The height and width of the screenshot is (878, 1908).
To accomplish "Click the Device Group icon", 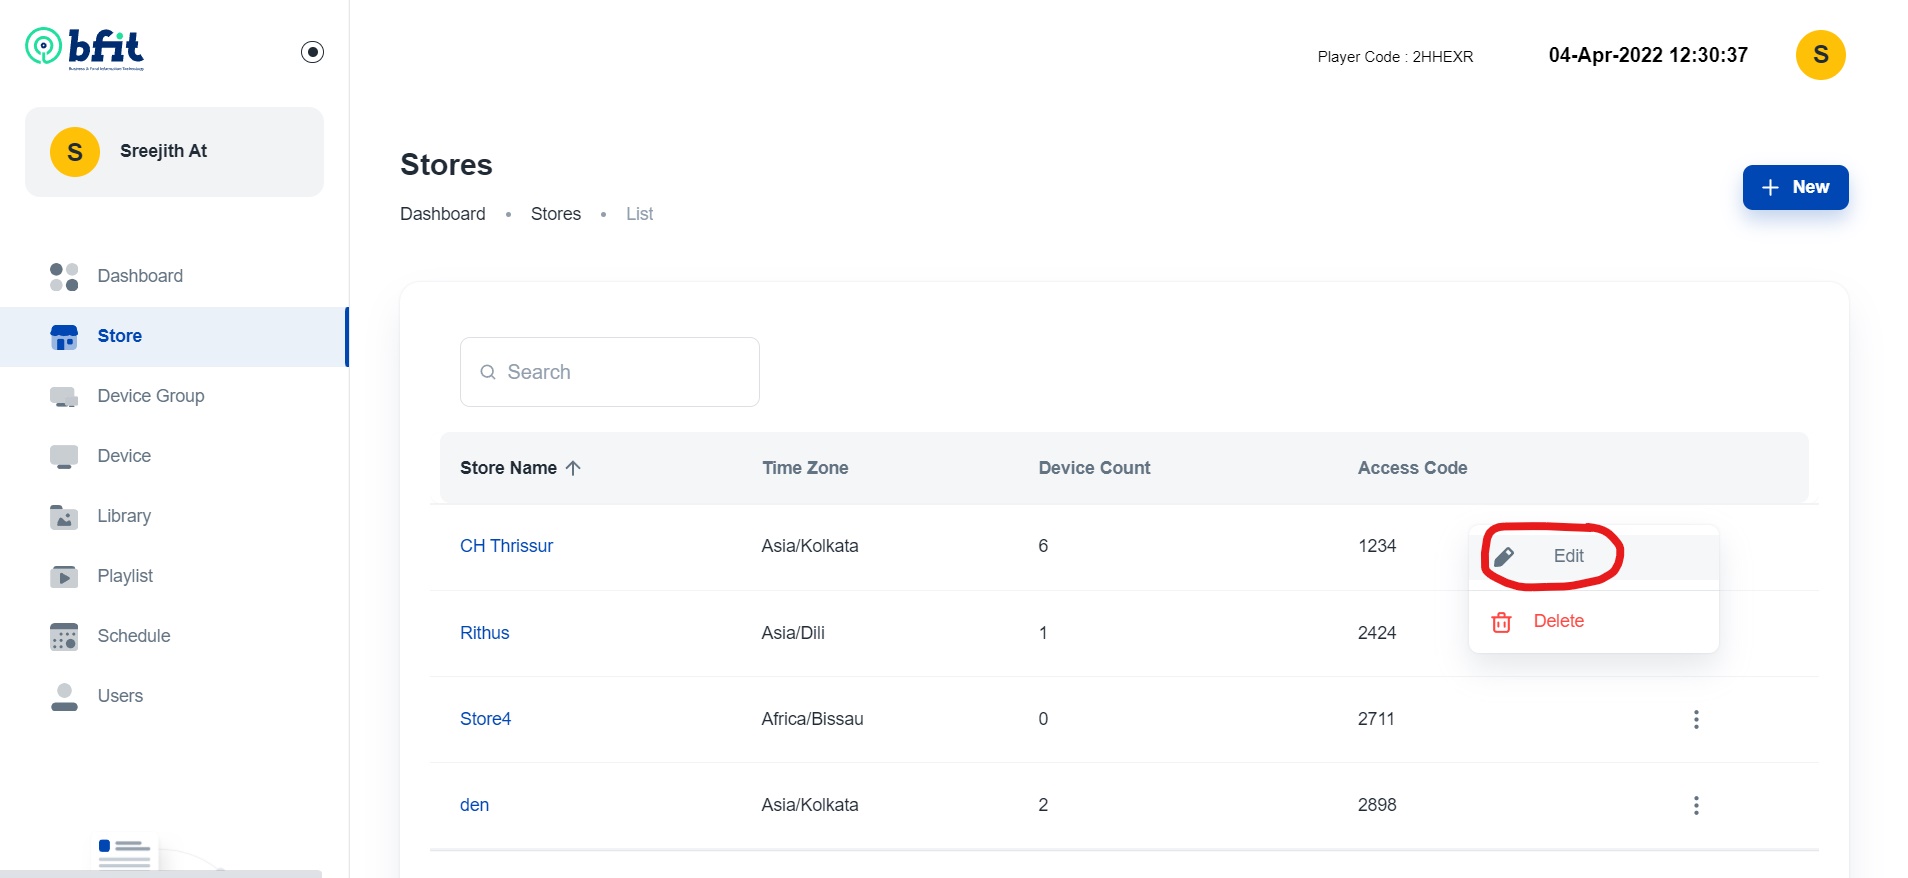I will [64, 397].
